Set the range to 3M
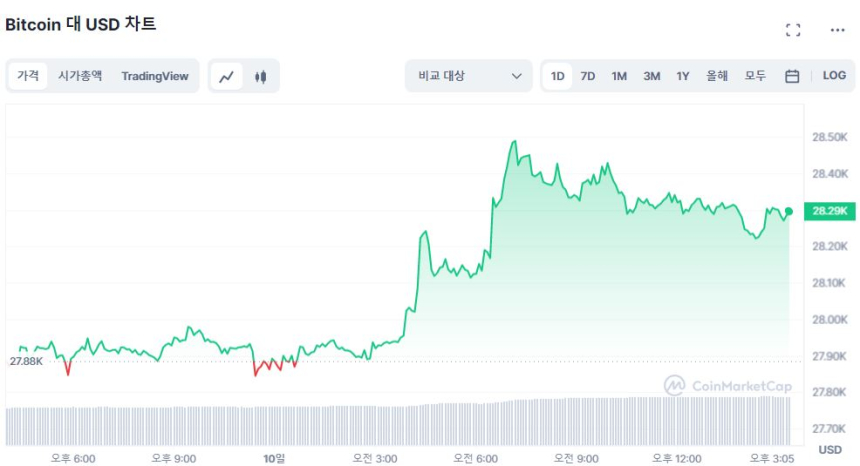This screenshot has height=466, width=860. tap(651, 76)
